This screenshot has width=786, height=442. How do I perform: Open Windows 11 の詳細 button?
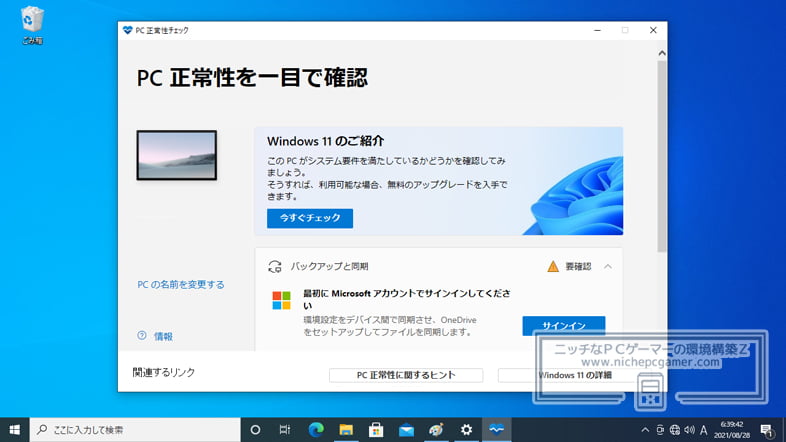point(574,375)
